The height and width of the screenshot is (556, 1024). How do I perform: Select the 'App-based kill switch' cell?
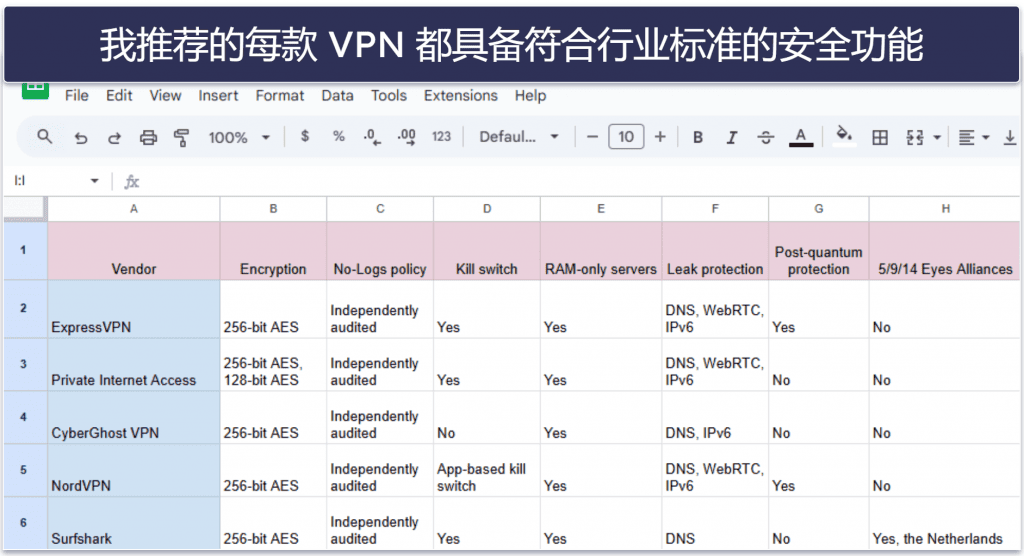487,471
